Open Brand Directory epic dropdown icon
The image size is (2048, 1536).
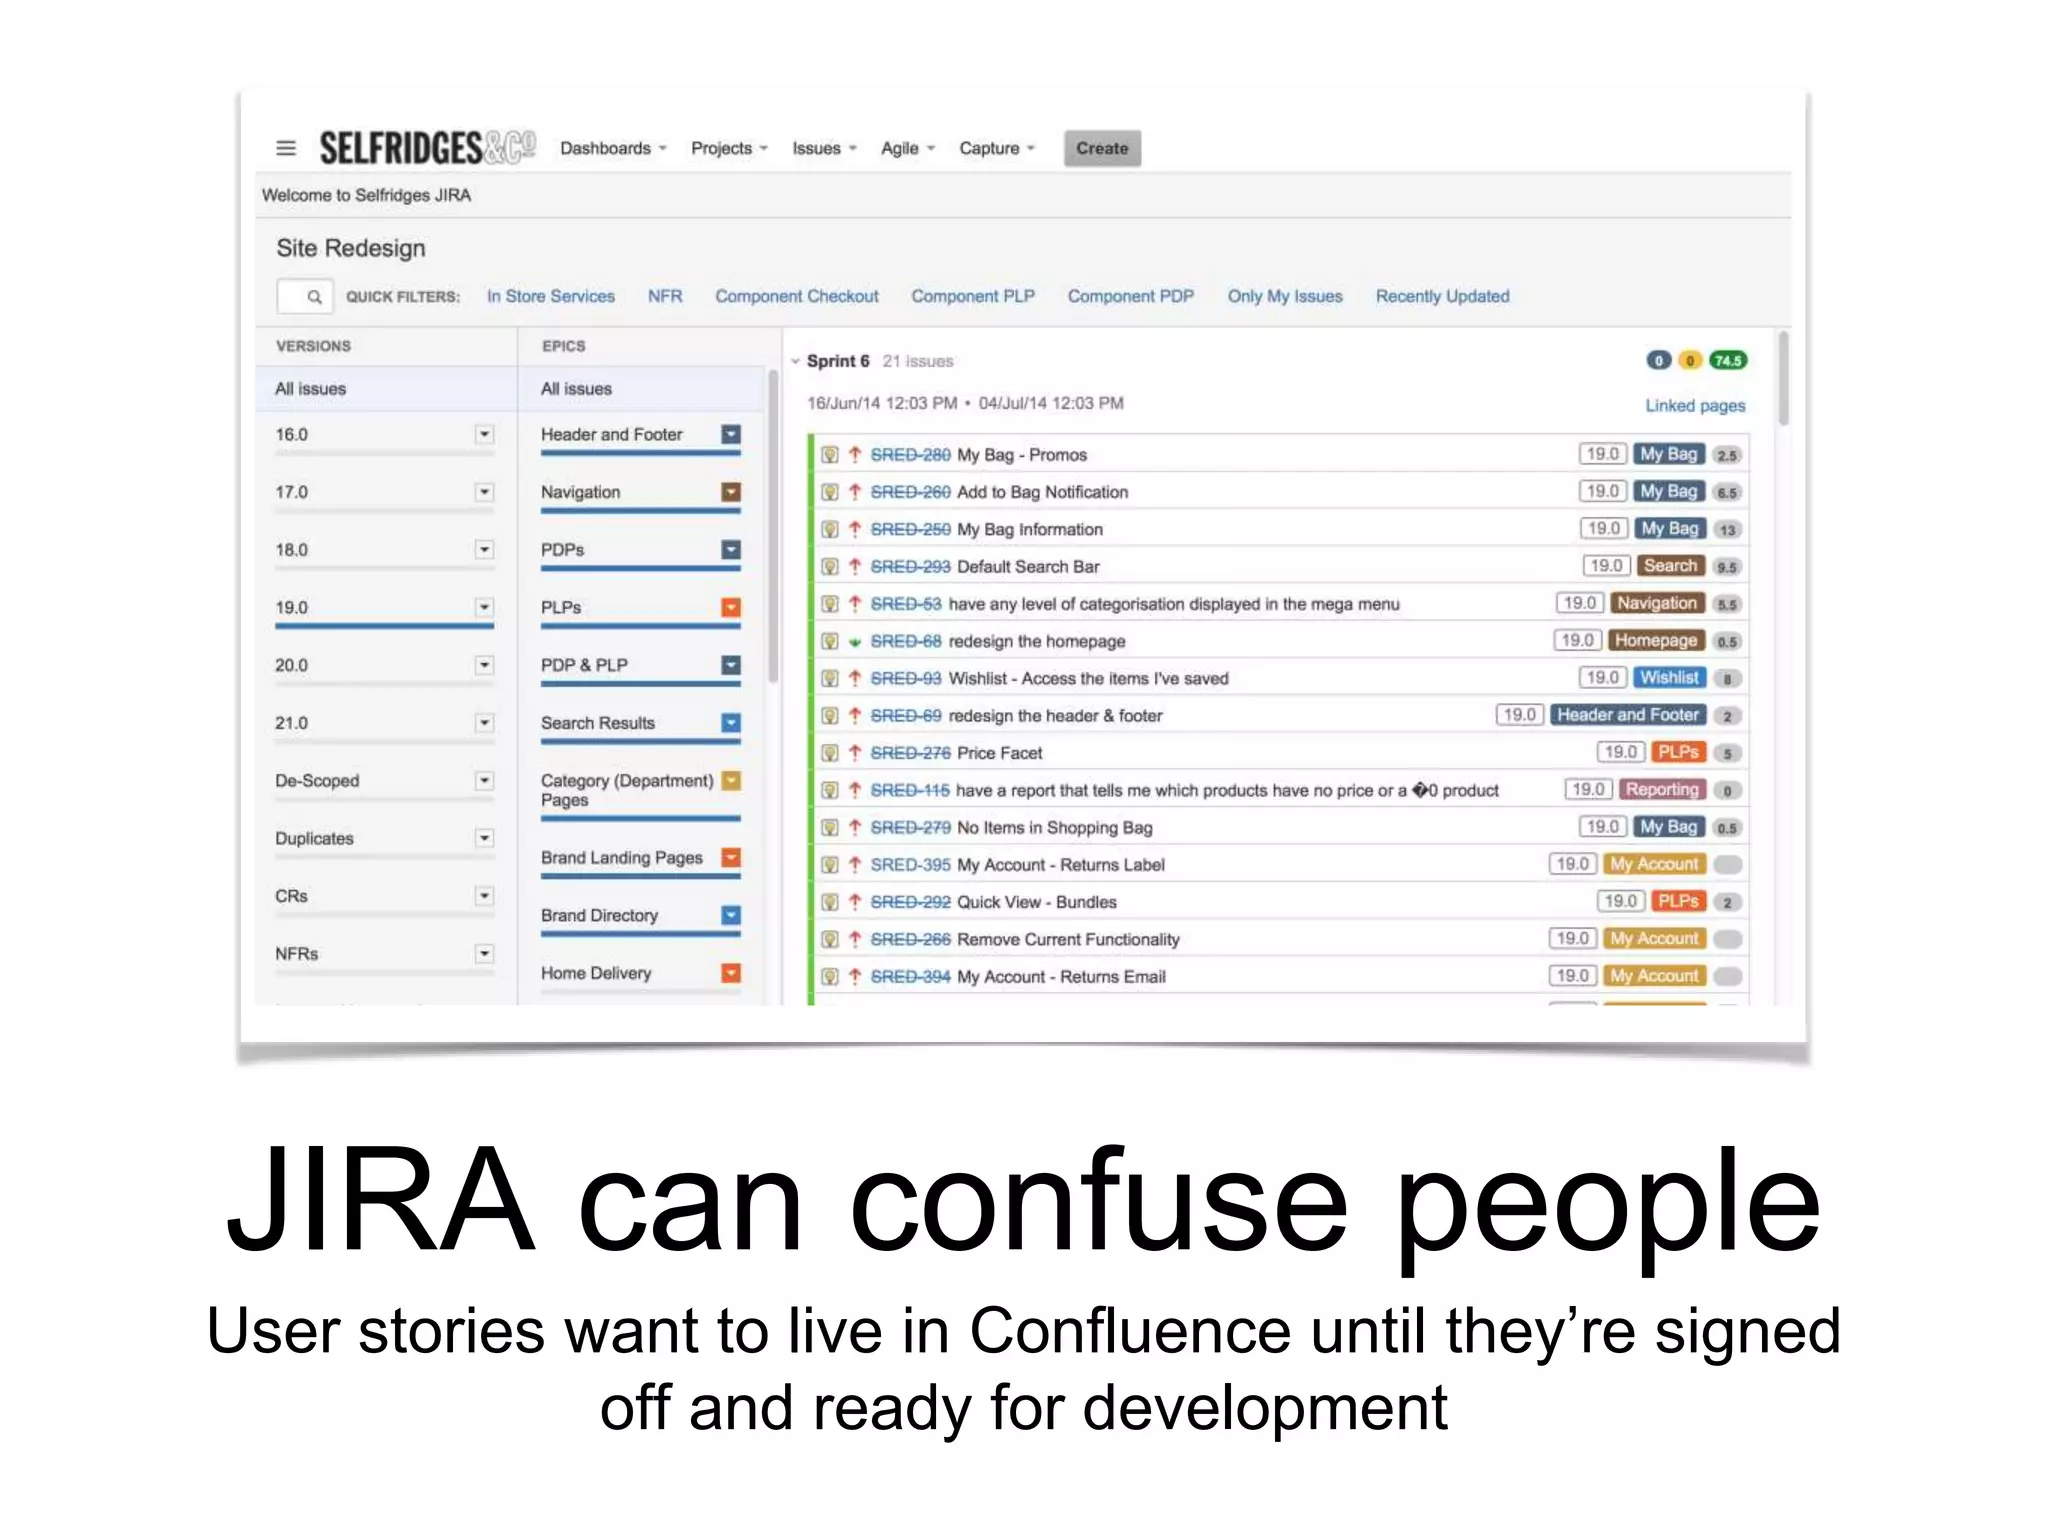pos(731,915)
